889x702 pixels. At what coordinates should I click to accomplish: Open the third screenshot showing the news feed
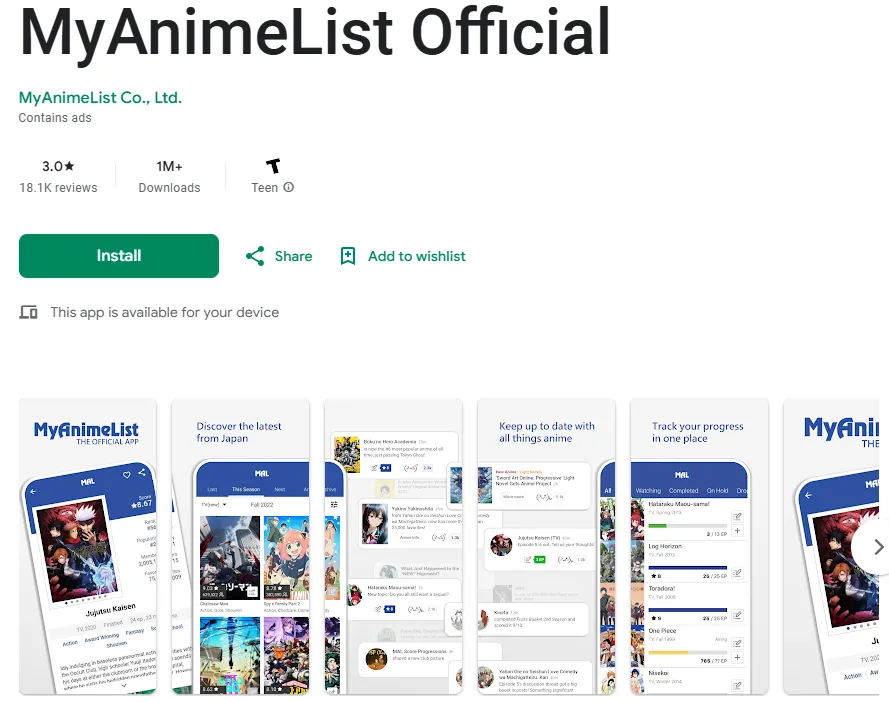point(393,546)
